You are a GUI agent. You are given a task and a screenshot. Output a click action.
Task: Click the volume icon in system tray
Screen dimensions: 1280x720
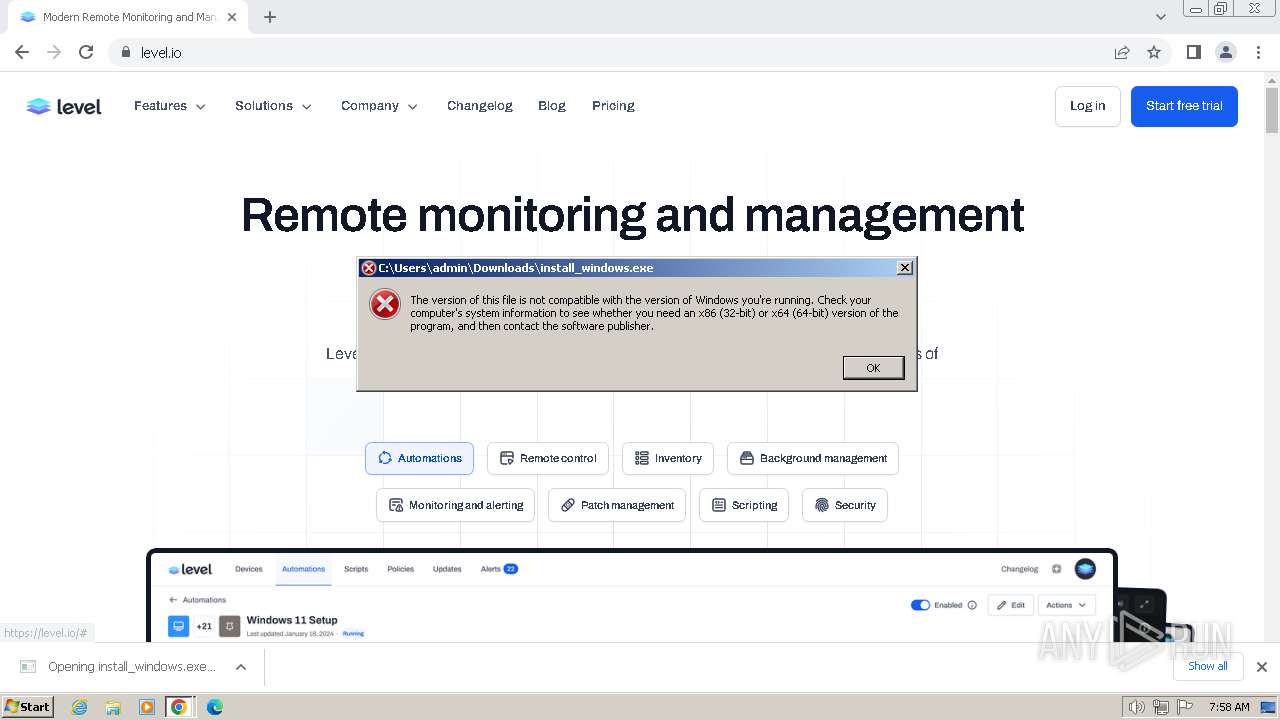pyautogui.click(x=1137, y=707)
